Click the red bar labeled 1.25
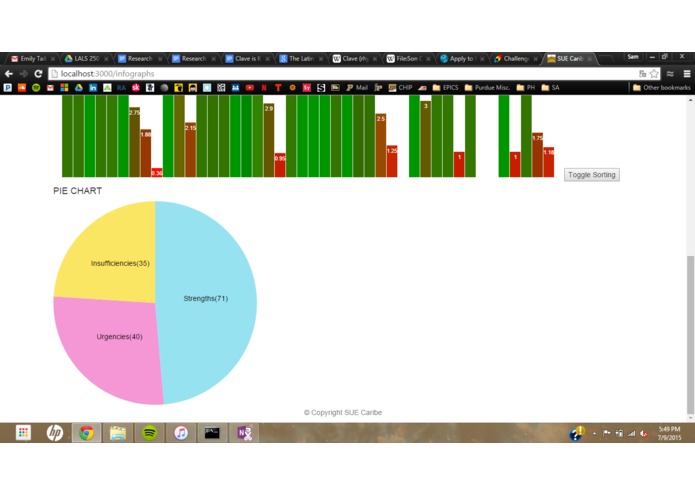Screen dimensions: 695x494 392,161
